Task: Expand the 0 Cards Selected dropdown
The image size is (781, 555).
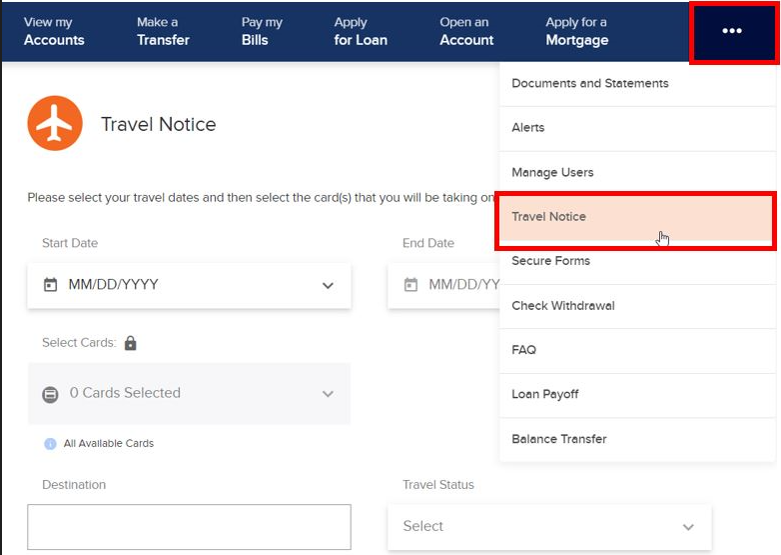Action: tap(327, 394)
